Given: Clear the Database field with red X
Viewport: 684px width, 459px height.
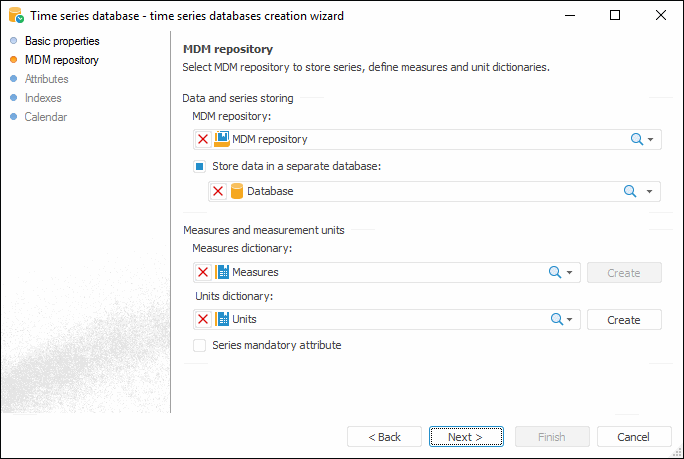Looking at the screenshot, I should coord(218,191).
